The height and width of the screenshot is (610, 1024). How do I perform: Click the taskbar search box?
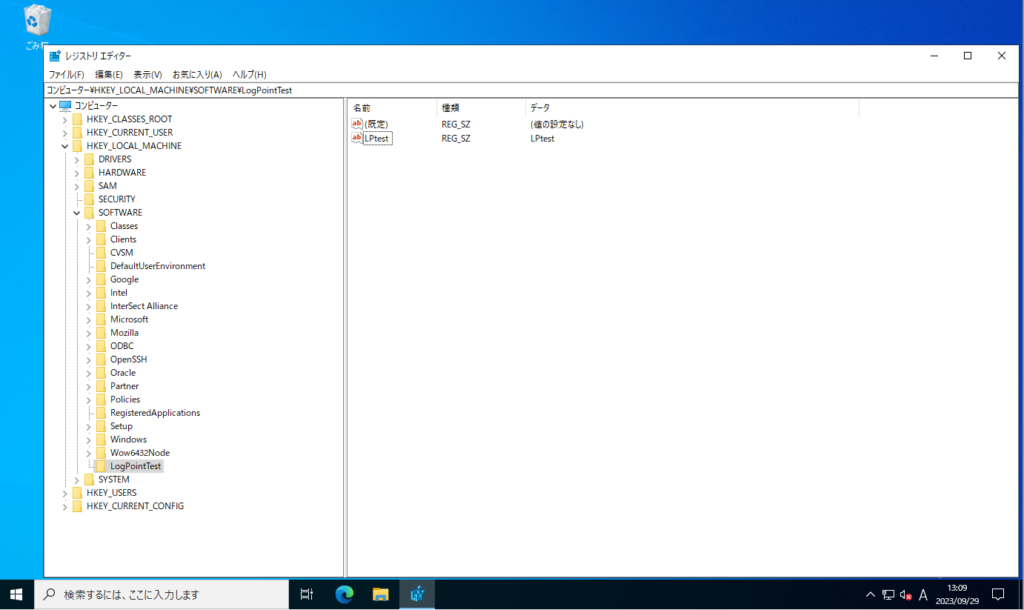click(x=161, y=594)
